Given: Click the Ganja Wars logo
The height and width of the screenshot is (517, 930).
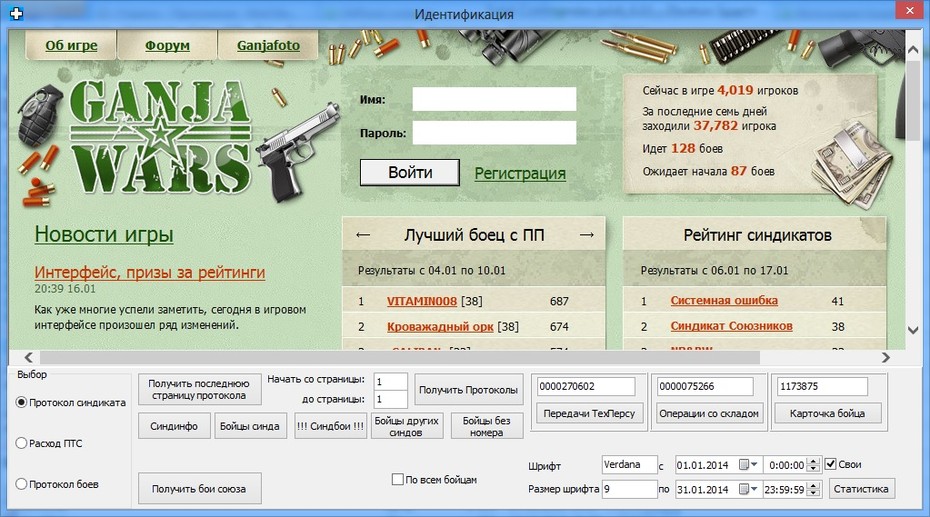Looking at the screenshot, I should pyautogui.click(x=160, y=138).
